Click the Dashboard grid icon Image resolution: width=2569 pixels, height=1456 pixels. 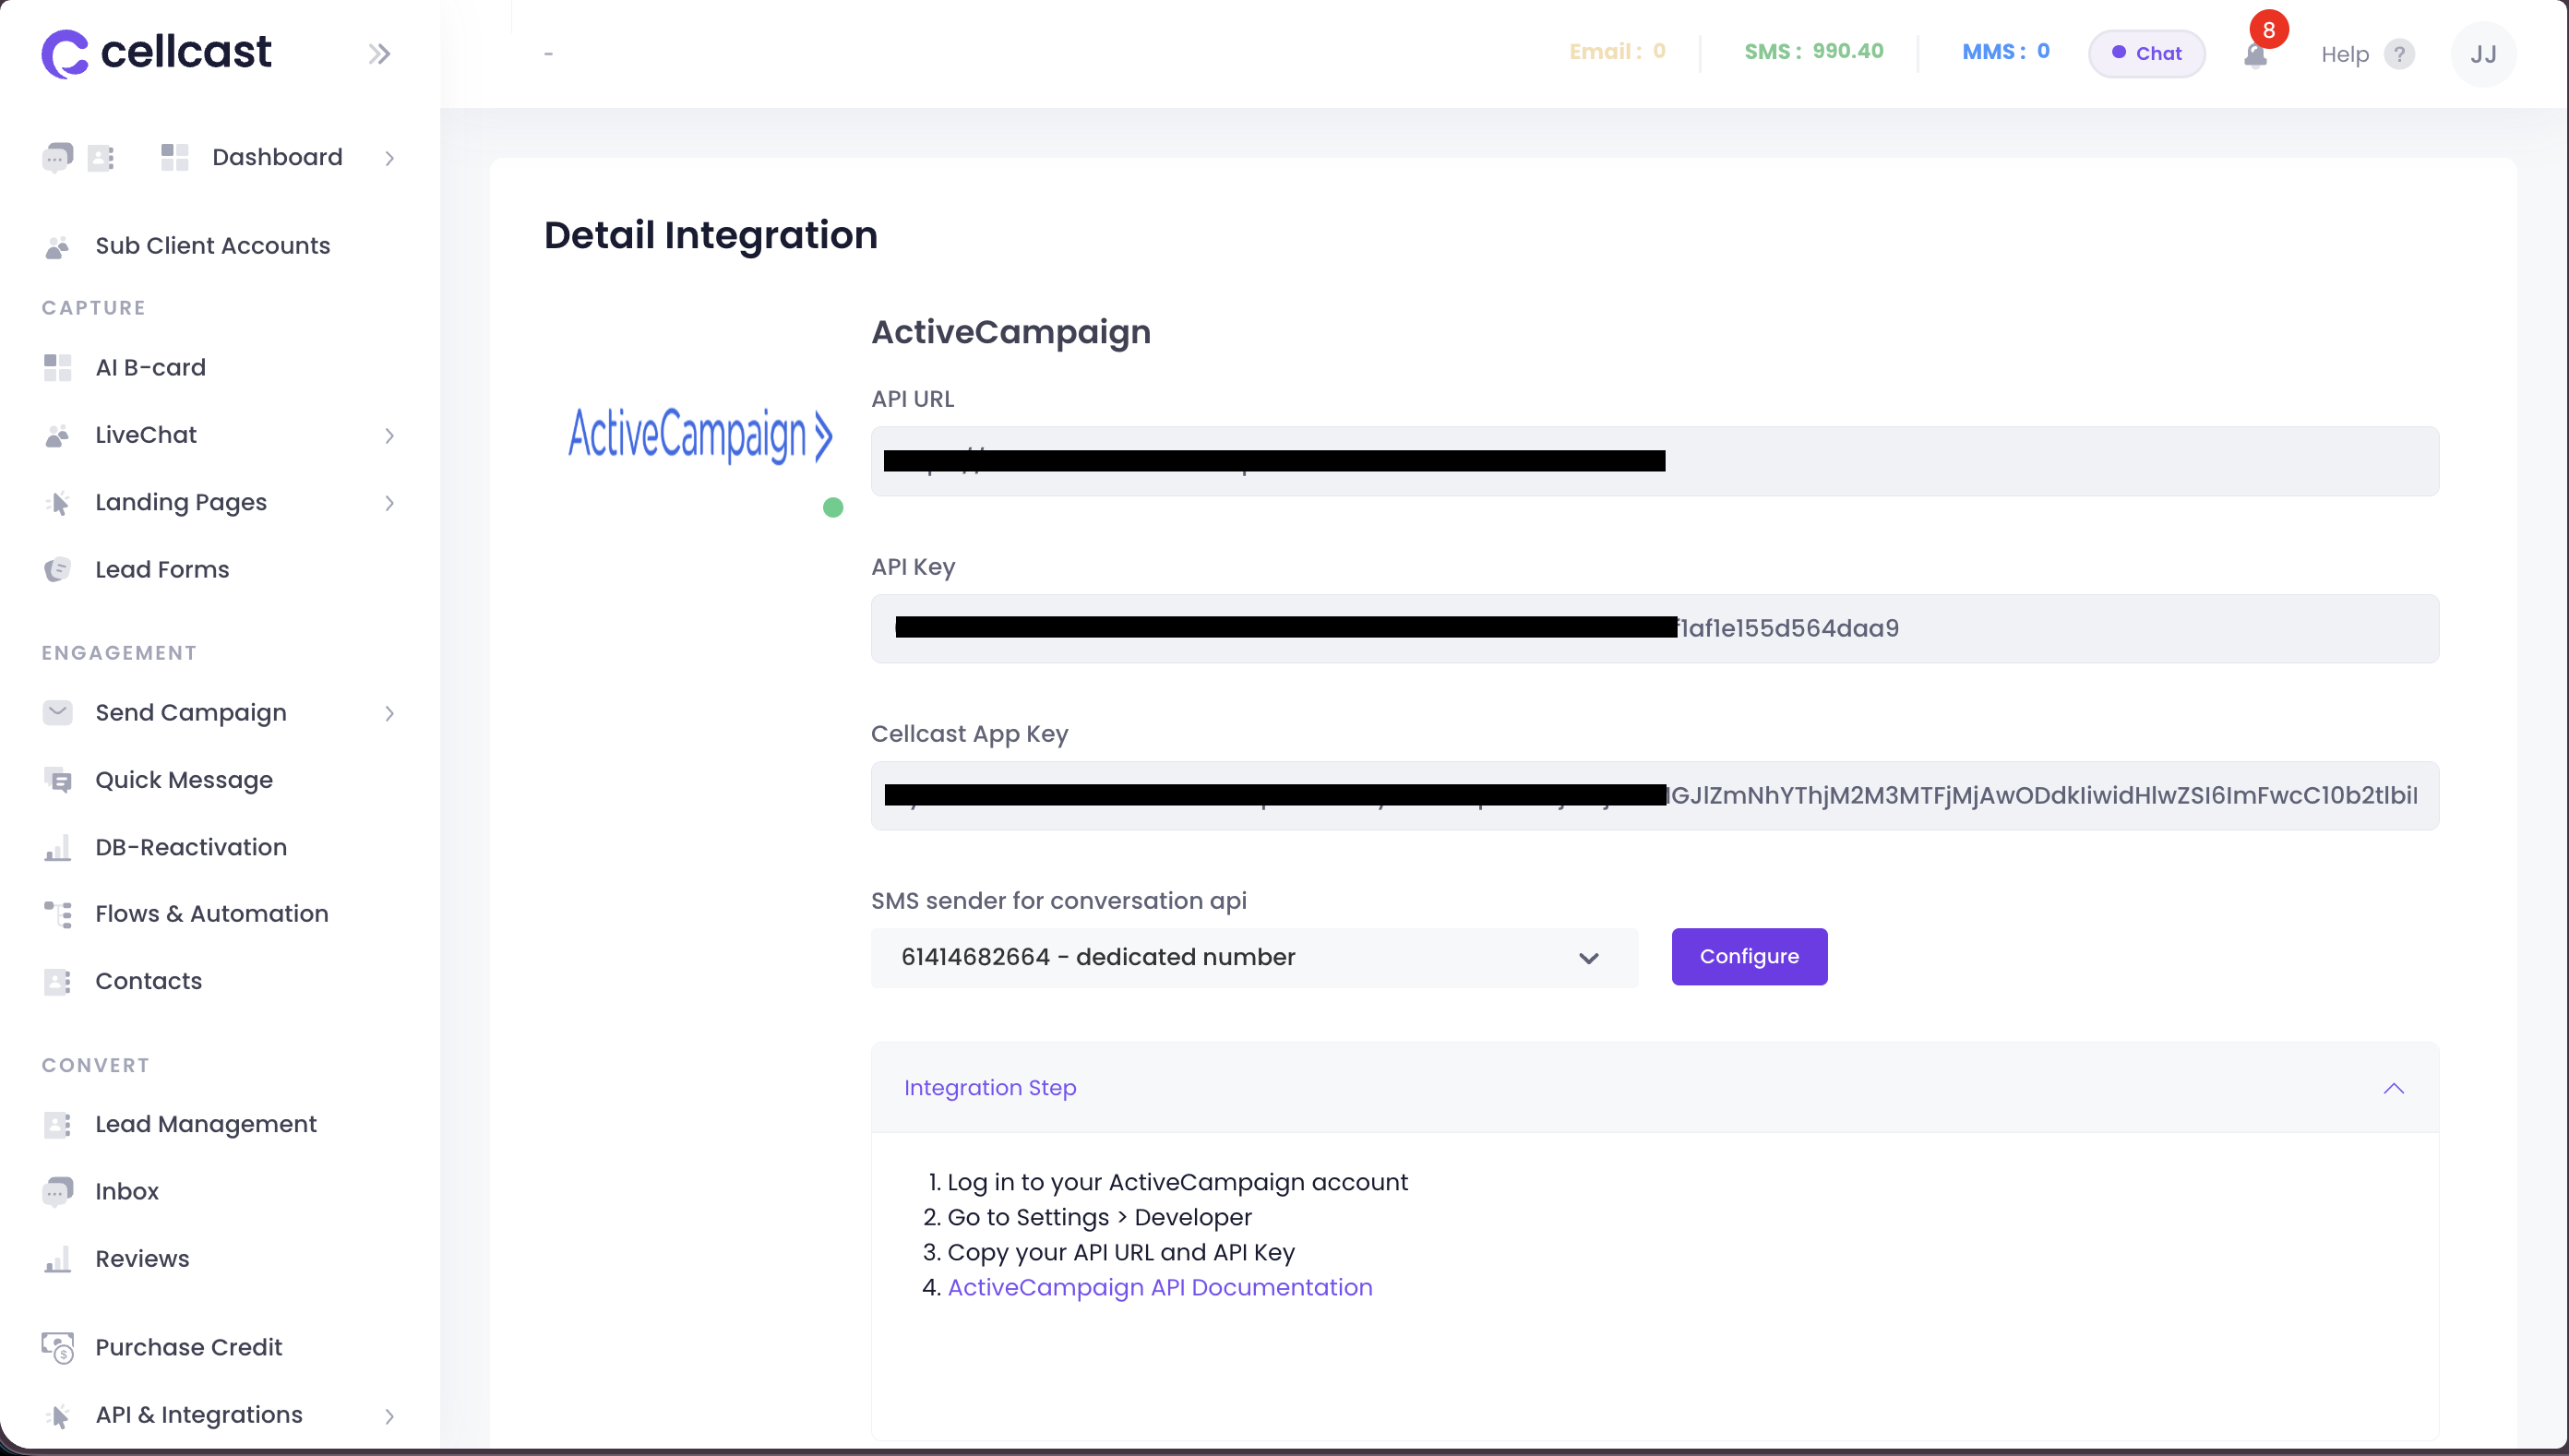tap(175, 157)
